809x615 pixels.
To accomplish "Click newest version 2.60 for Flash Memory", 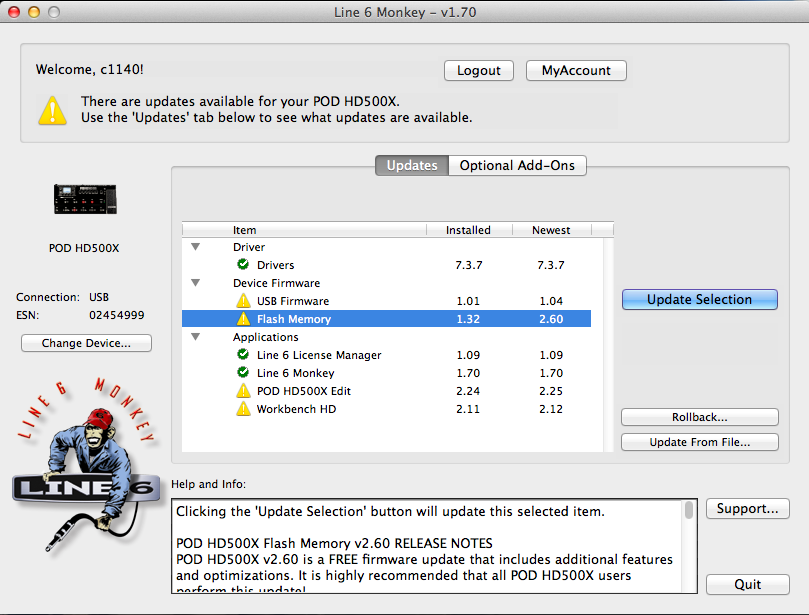I will (551, 319).
